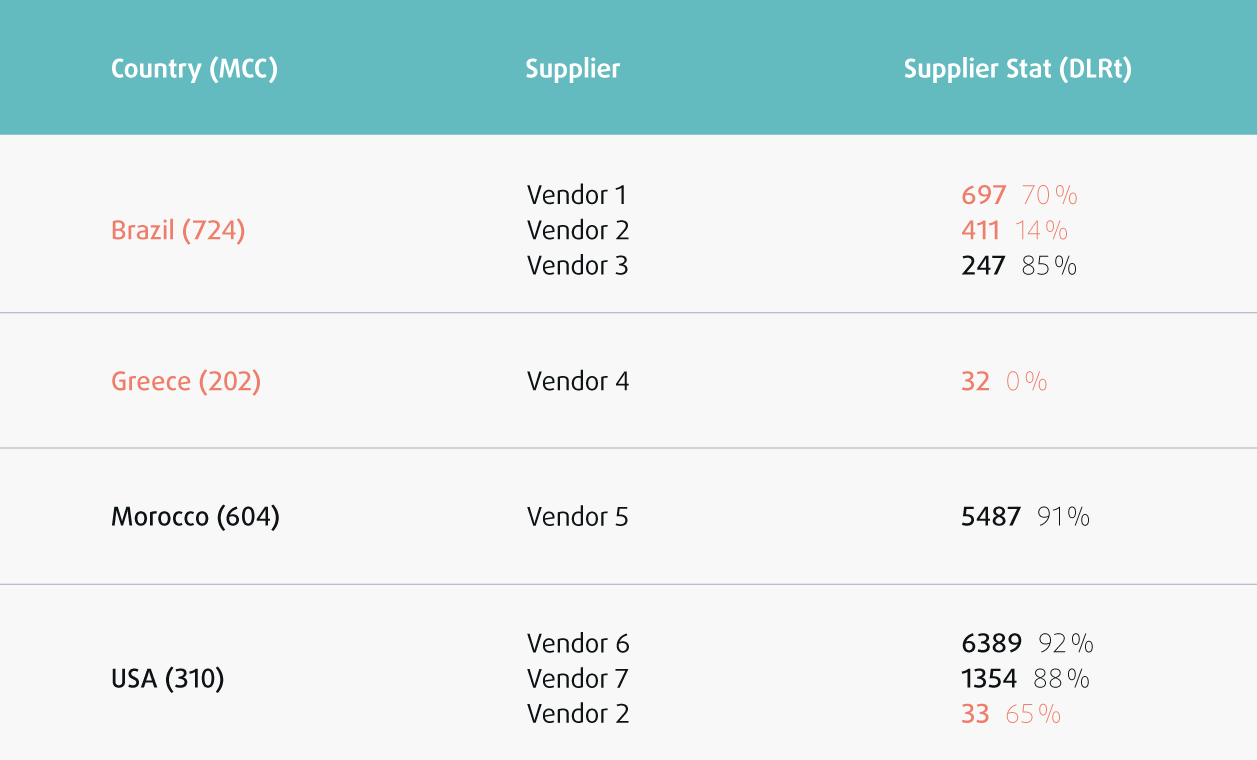Click Vendor 4 for Greece
This screenshot has height=760, width=1257.
click(578, 382)
